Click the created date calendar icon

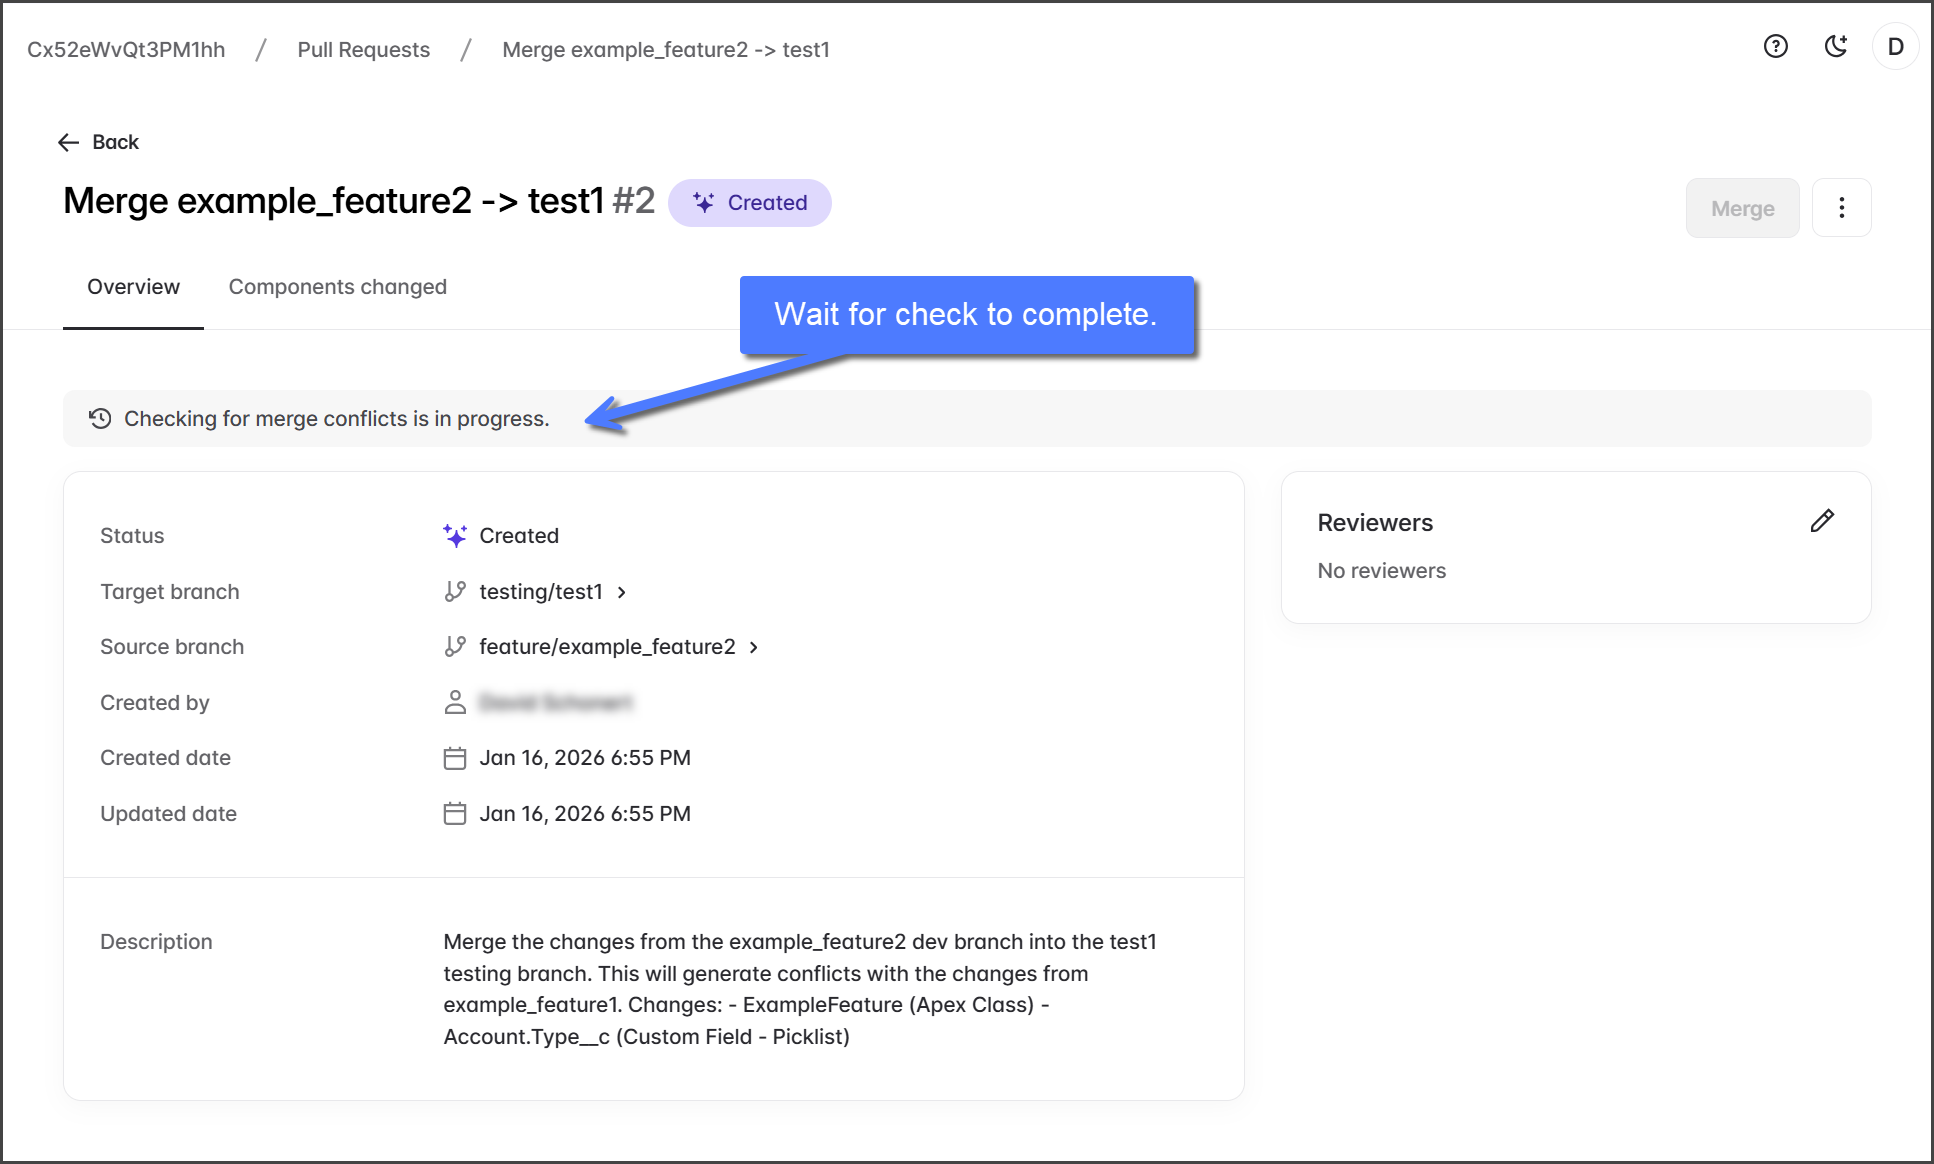[455, 758]
